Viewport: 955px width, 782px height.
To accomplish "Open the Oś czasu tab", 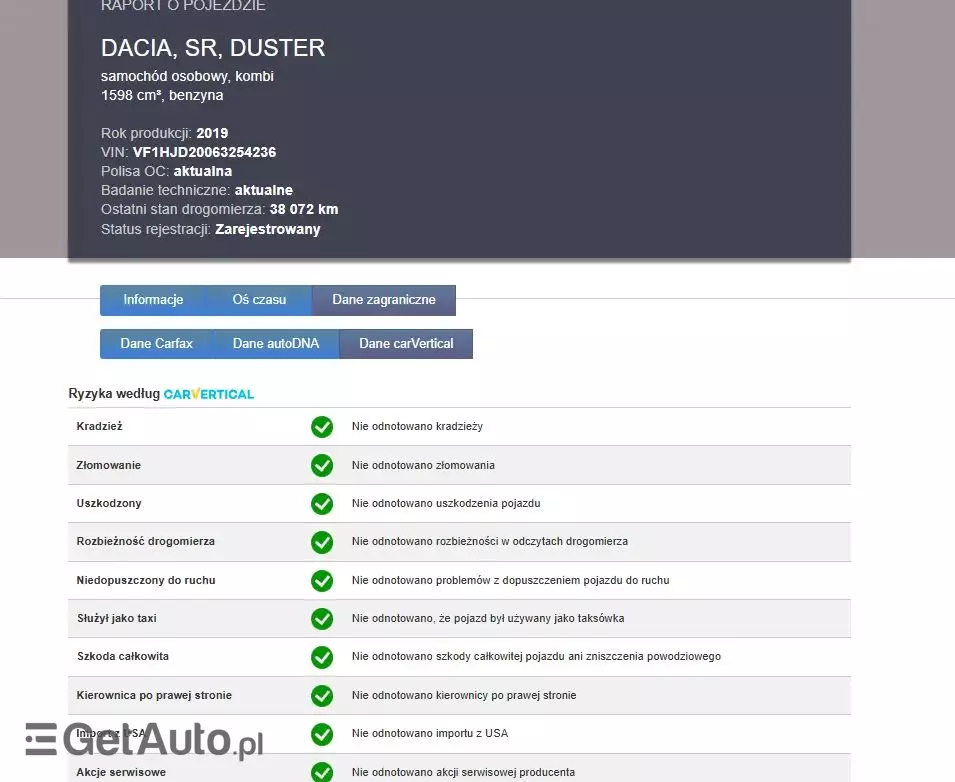I will coord(258,300).
